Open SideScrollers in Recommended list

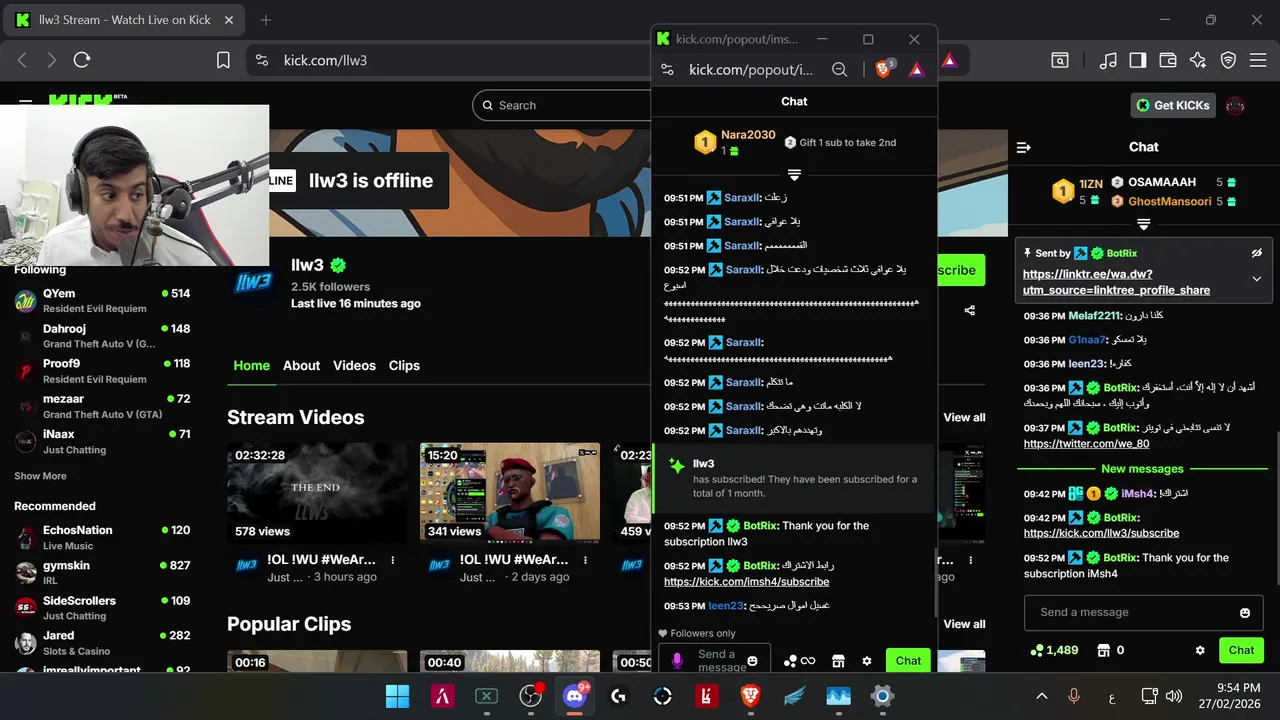102,608
